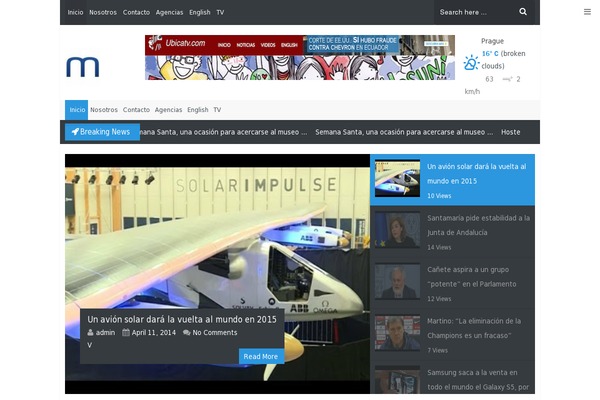Open Santamaría pide estabilidad a la Junta story
Screen dimensions: 600x400
coord(478,225)
